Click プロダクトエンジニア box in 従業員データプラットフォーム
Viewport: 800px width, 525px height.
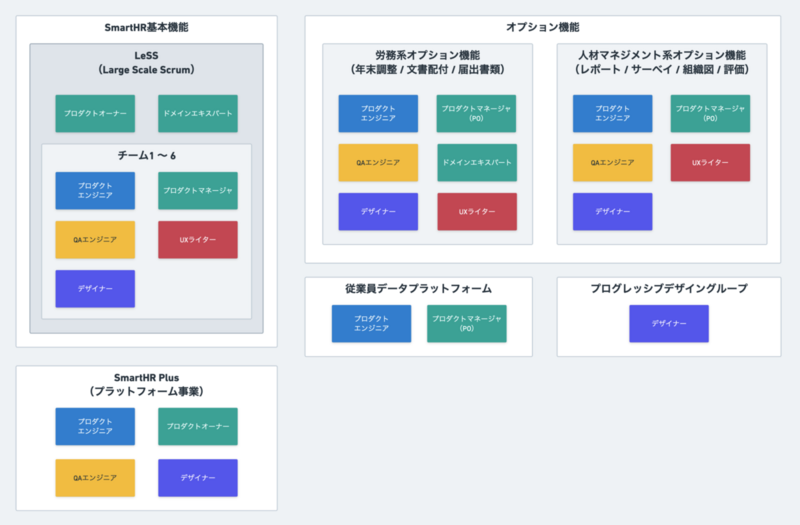(x=371, y=323)
